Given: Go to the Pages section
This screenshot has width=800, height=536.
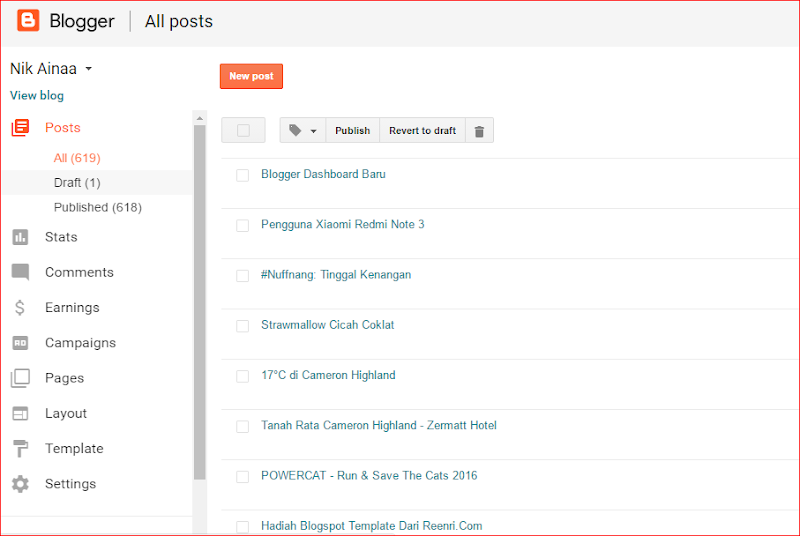Looking at the screenshot, I should [64, 378].
